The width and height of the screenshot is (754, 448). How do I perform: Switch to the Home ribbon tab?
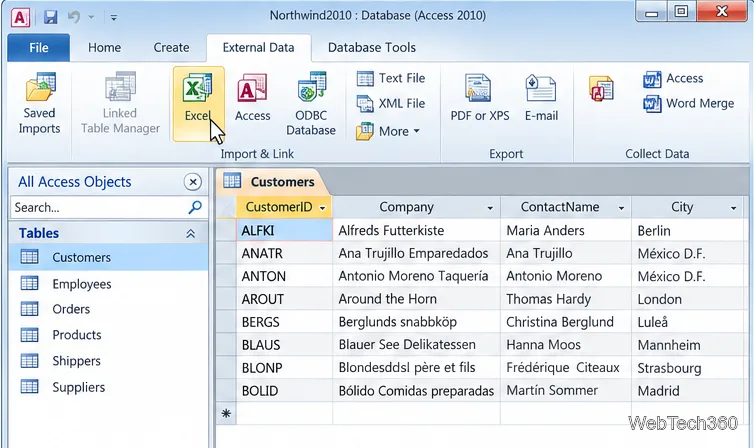[x=104, y=48]
